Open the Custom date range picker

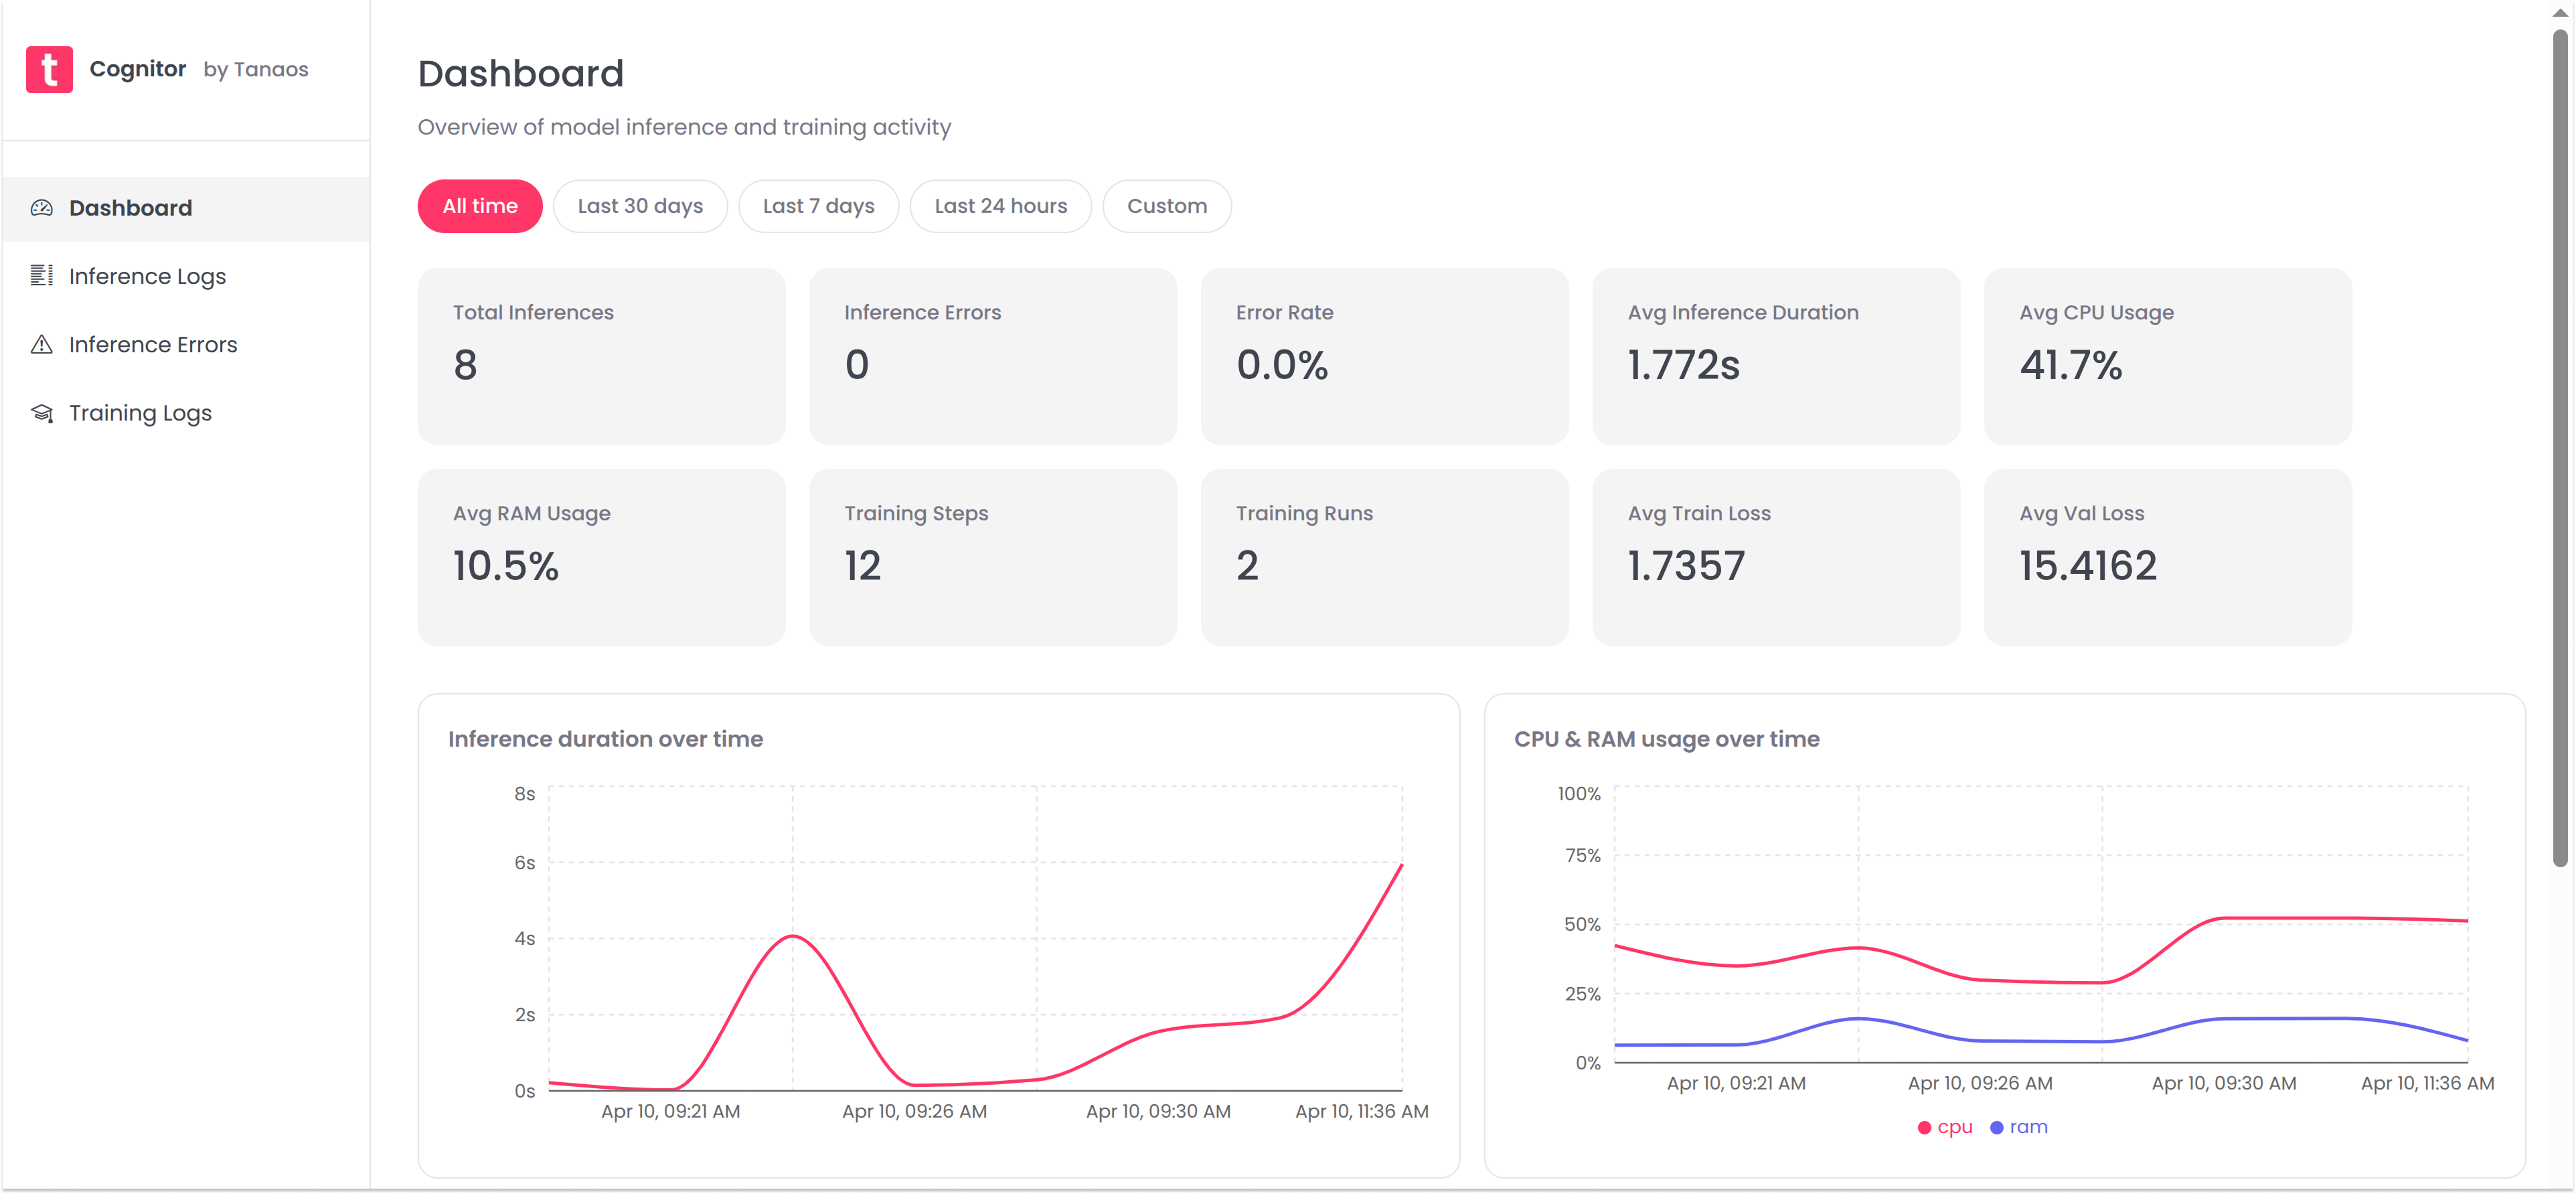pos(1166,206)
